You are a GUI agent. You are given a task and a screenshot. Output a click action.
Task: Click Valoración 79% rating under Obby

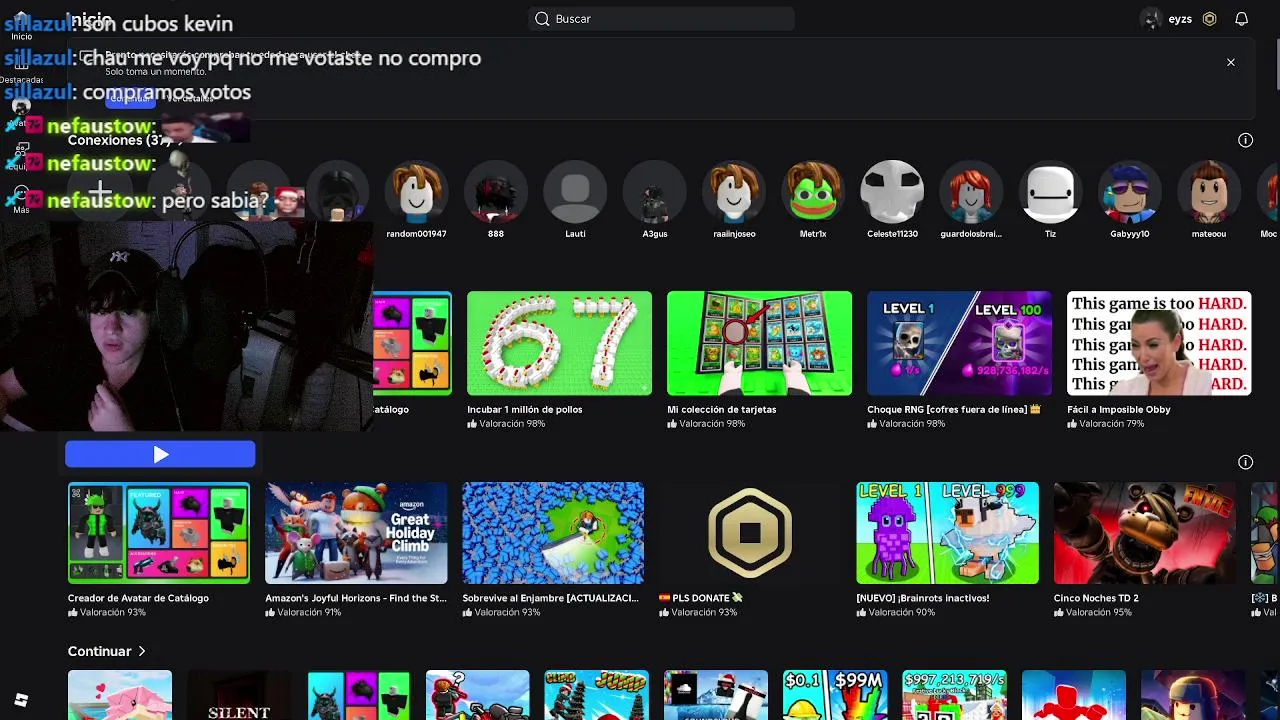(1105, 424)
